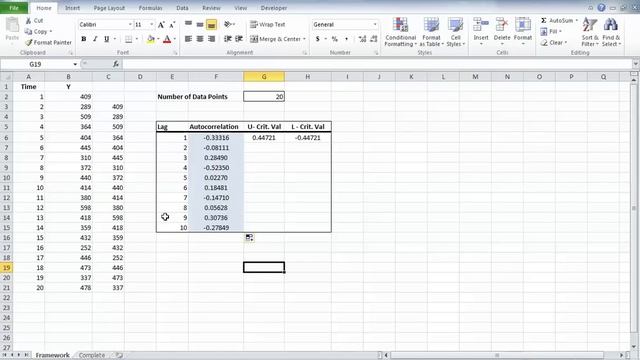The height and width of the screenshot is (360, 640).
Task: Open the File tab
Action: click(14, 8)
